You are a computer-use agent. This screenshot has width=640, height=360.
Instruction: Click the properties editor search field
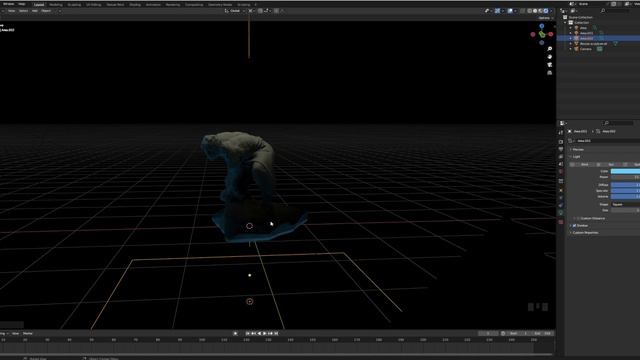click(618, 123)
